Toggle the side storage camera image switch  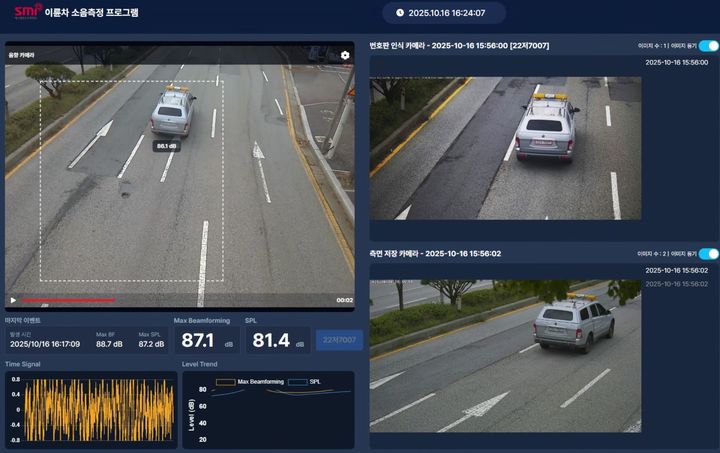tap(708, 254)
